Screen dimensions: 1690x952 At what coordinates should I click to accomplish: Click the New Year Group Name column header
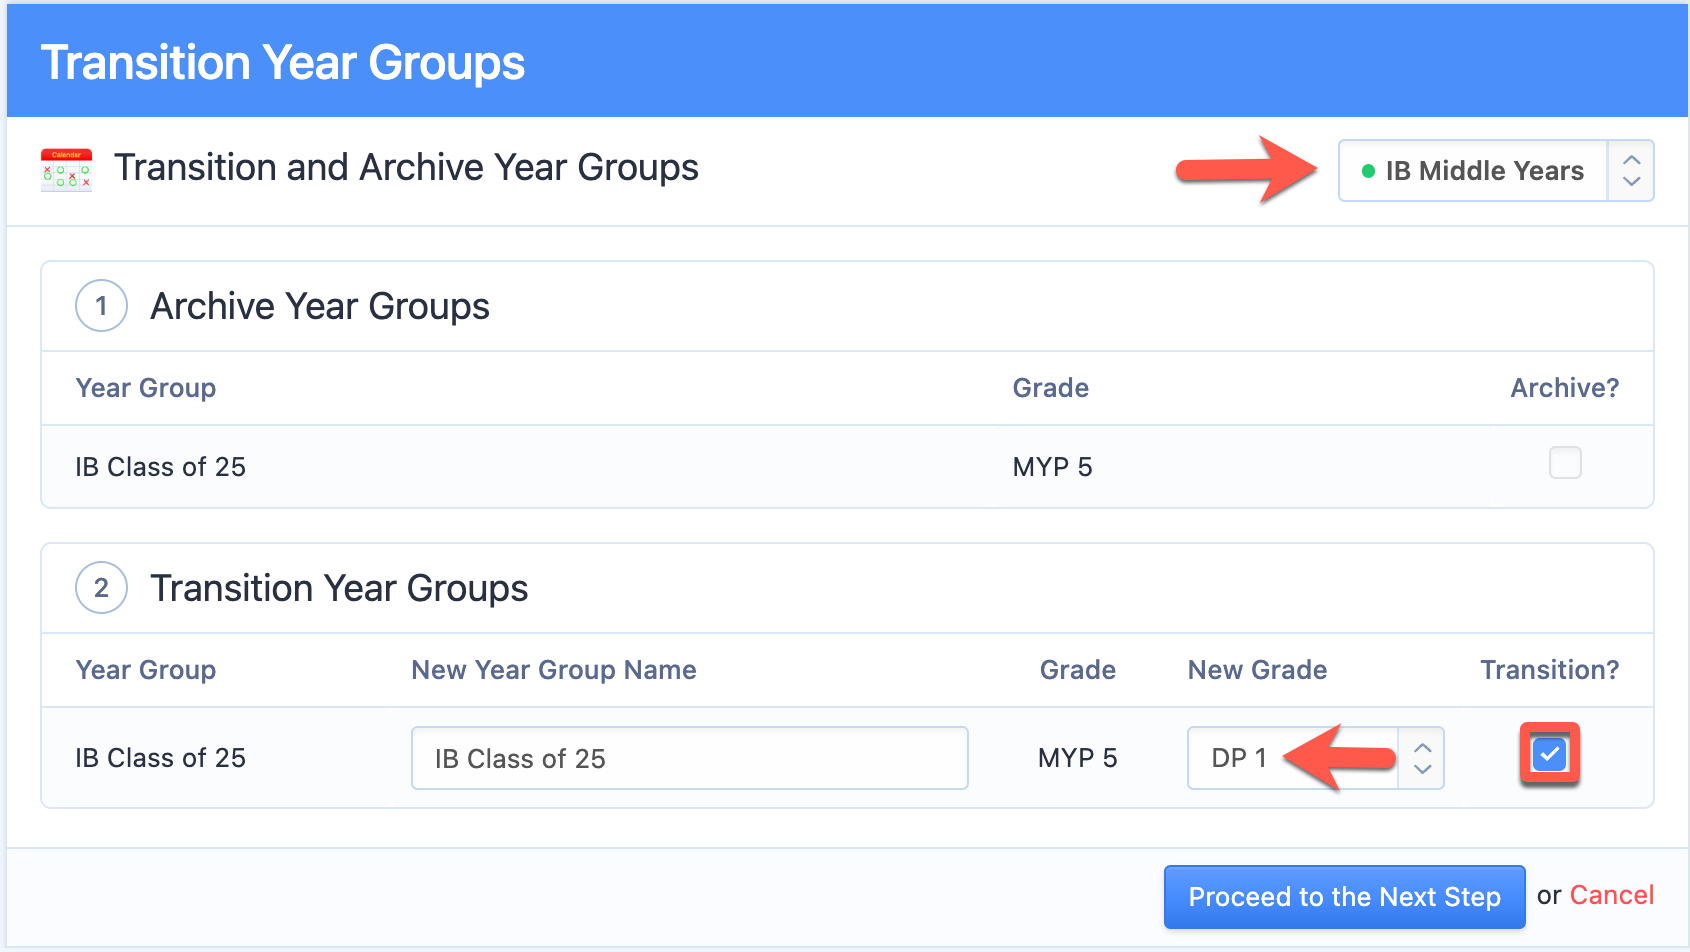[x=554, y=670]
